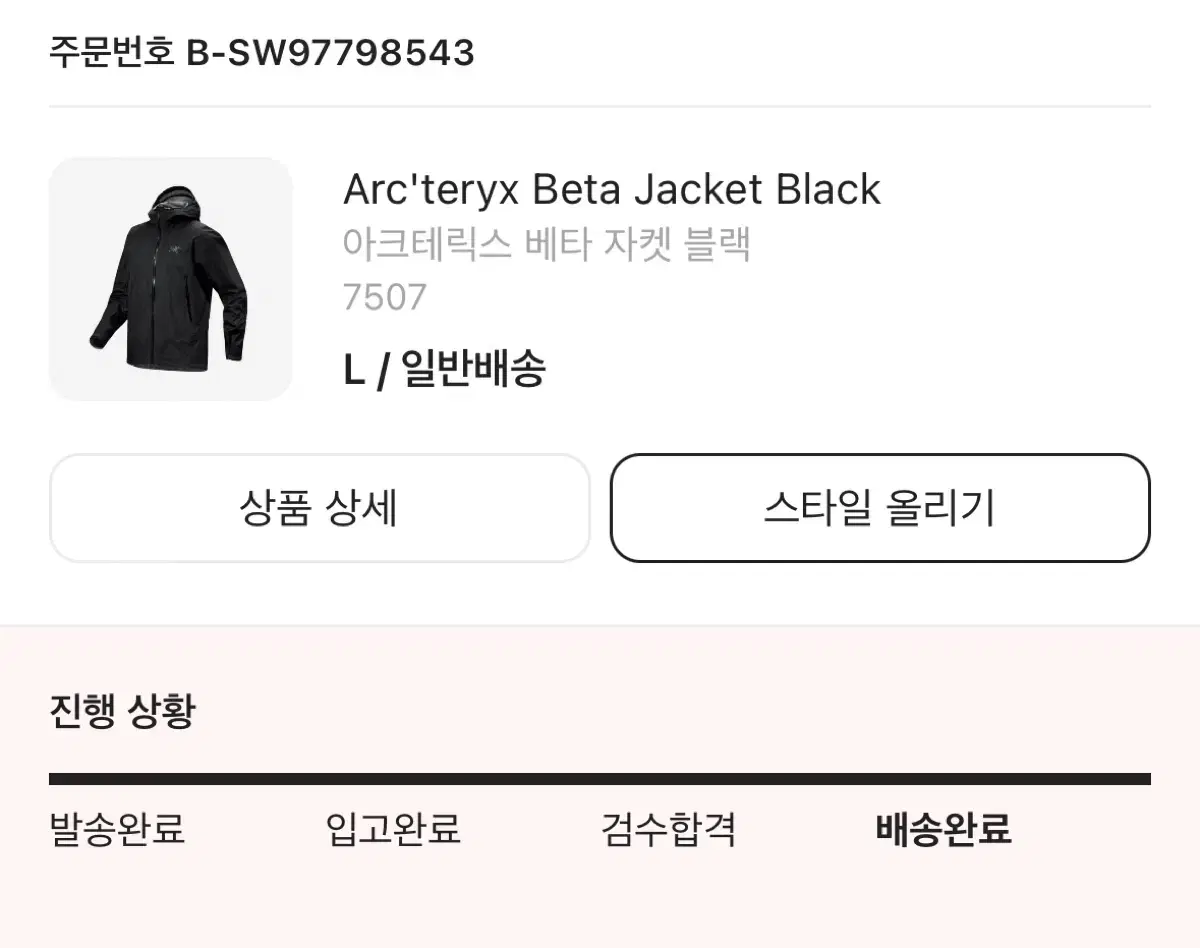
Task: Click the 일반배송 delivery type text
Action: pos(473,370)
